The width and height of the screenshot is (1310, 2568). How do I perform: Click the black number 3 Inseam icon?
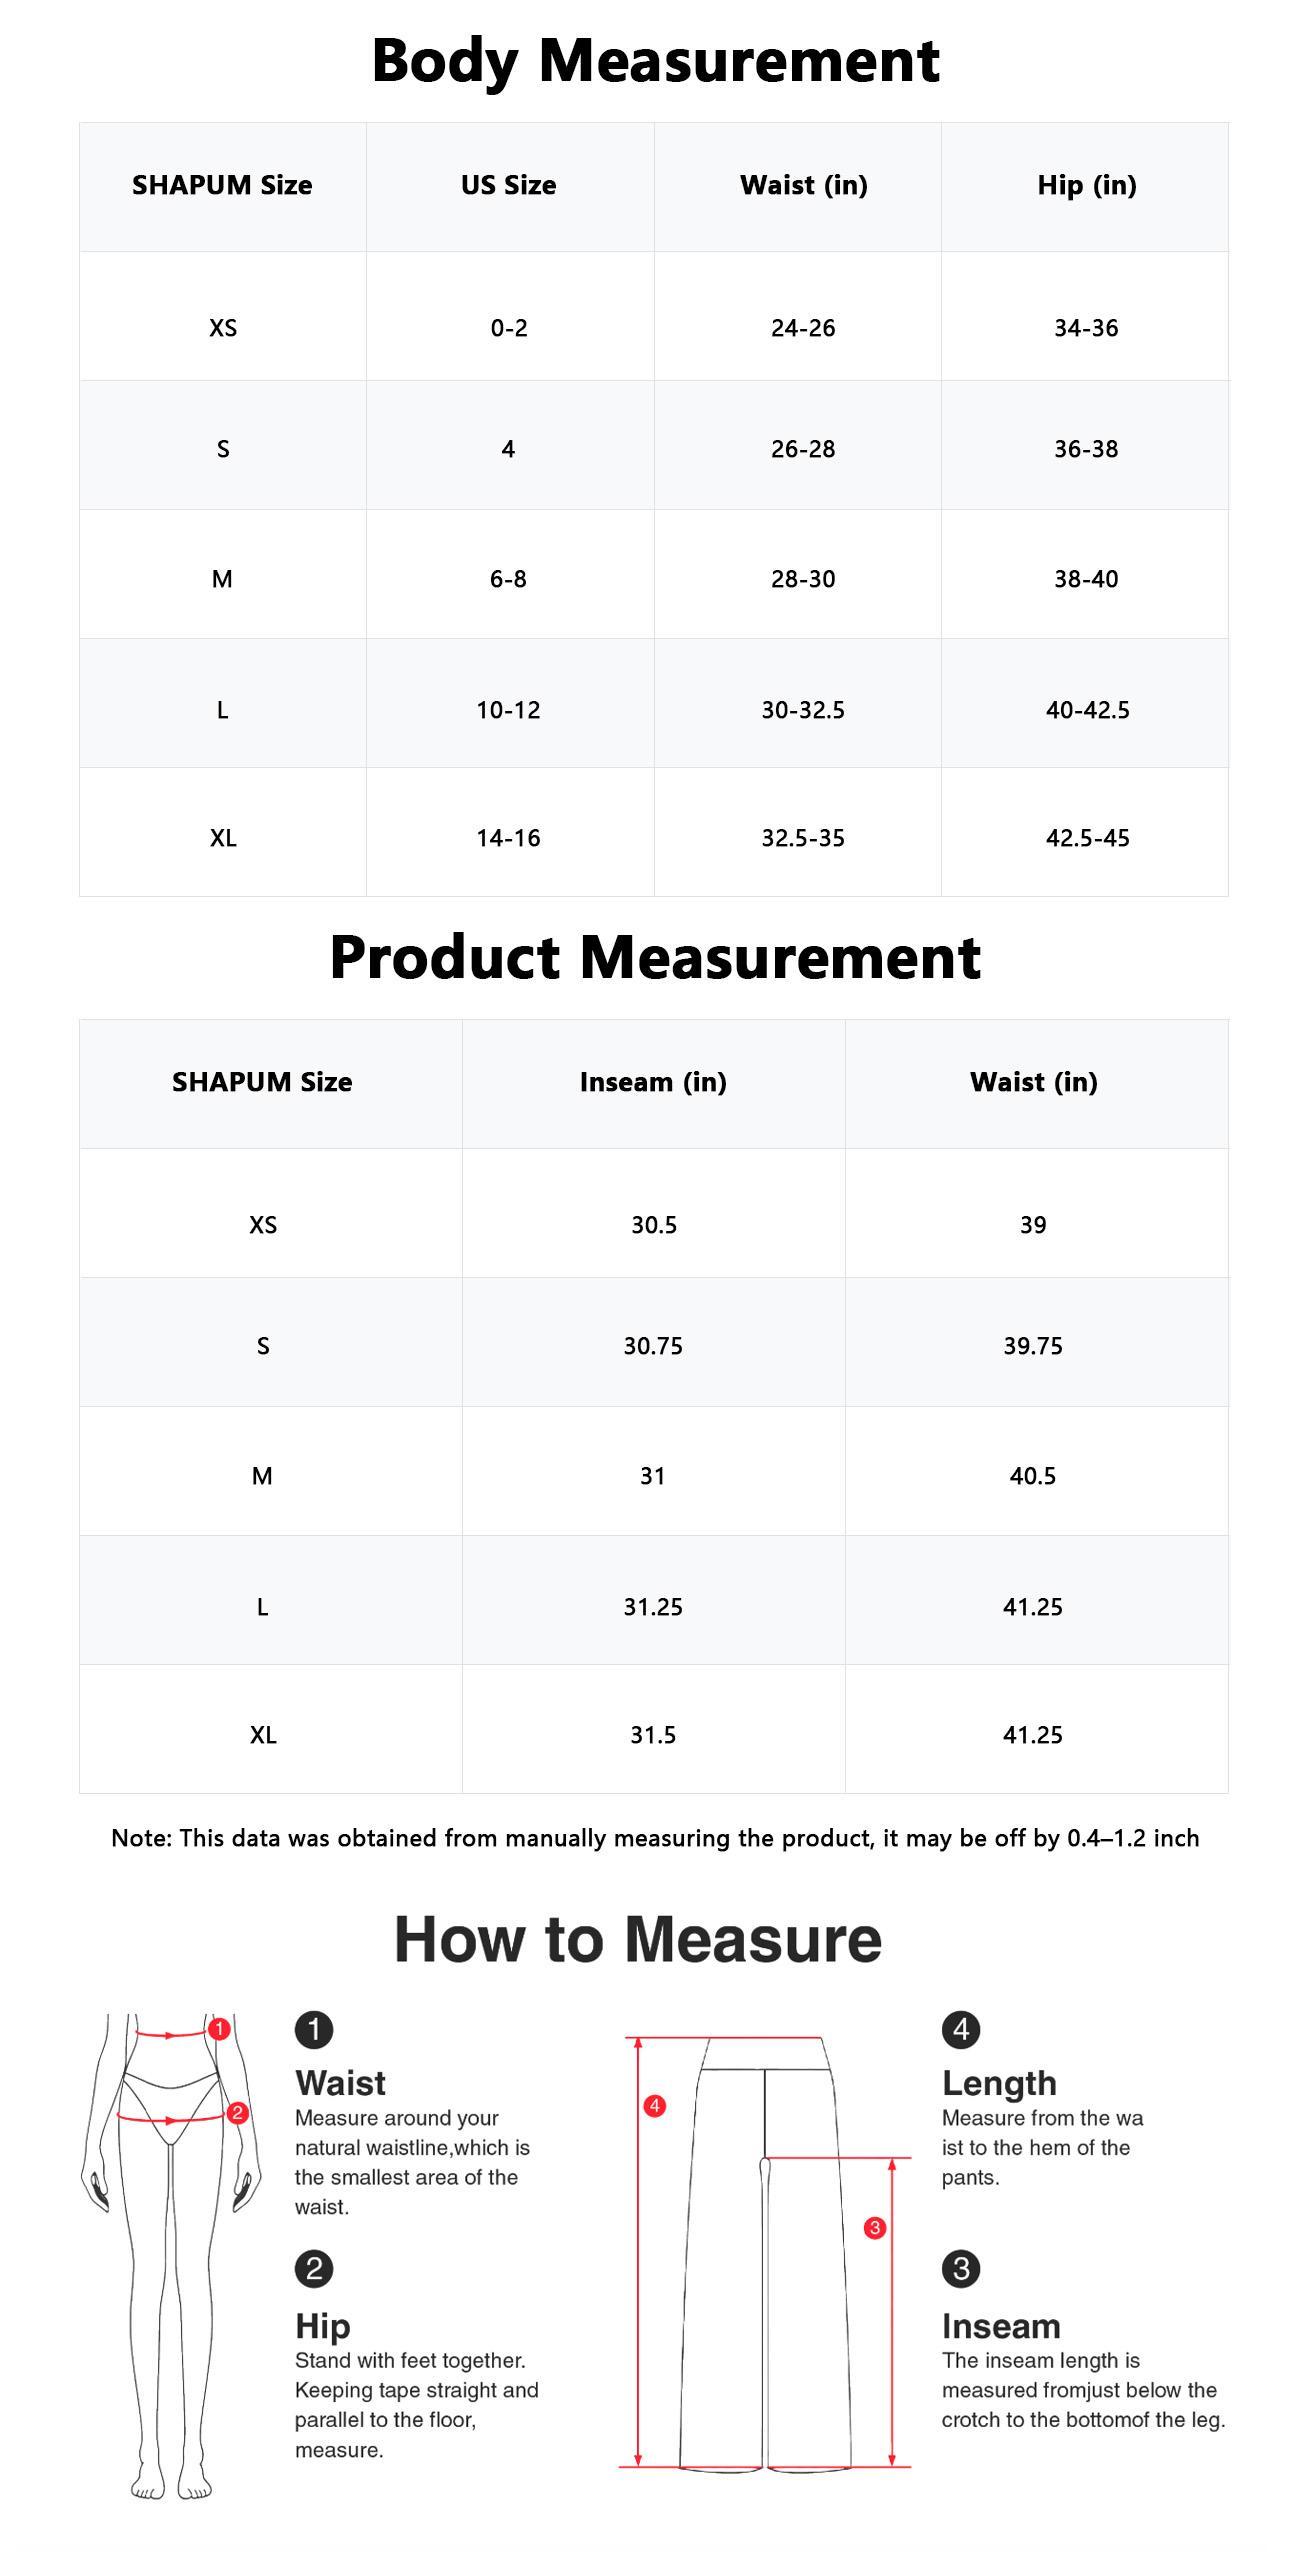[961, 2269]
